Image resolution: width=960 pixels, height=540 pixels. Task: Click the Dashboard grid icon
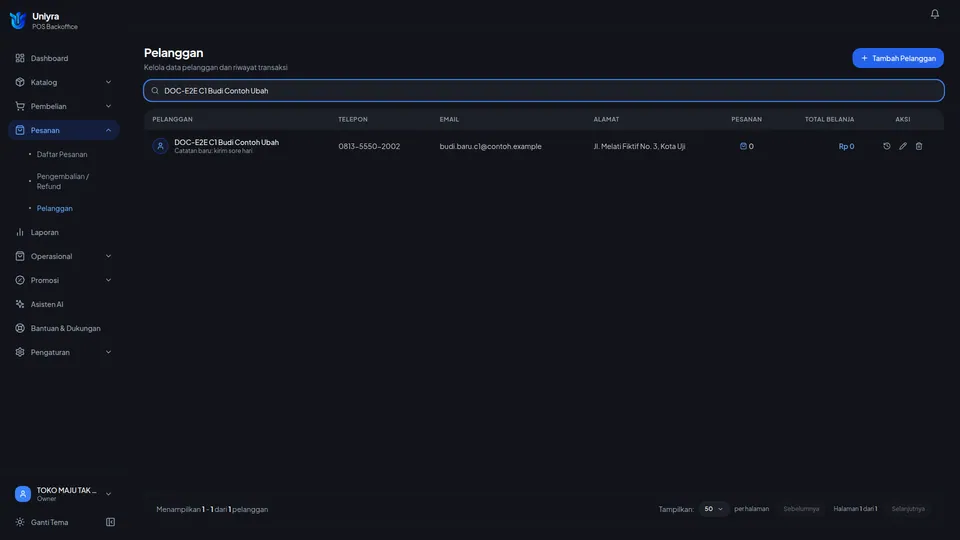(x=20, y=58)
